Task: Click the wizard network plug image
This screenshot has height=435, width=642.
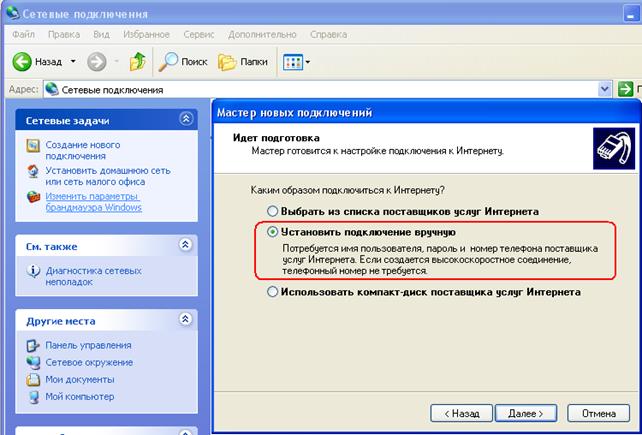Action: pos(614,148)
